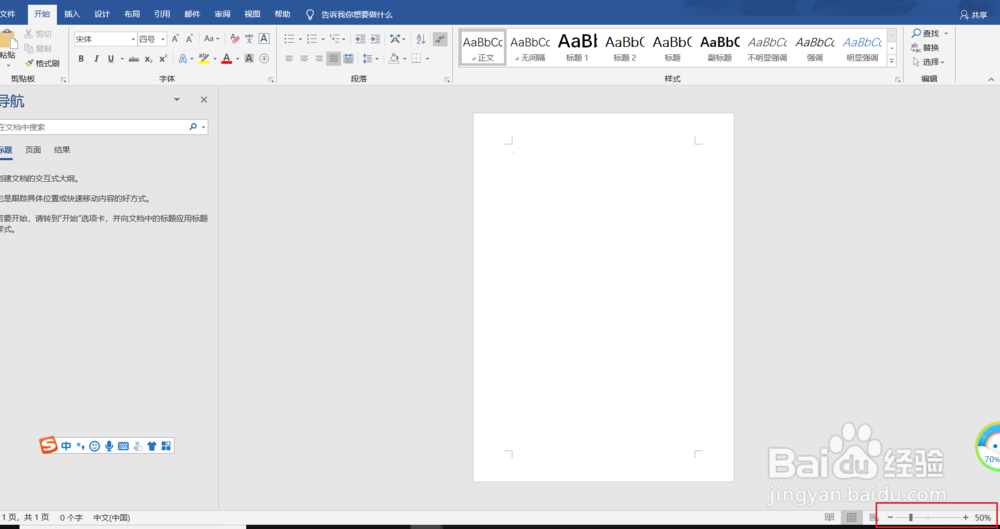
Task: Toggle italic formatting (I)
Action: [96, 59]
